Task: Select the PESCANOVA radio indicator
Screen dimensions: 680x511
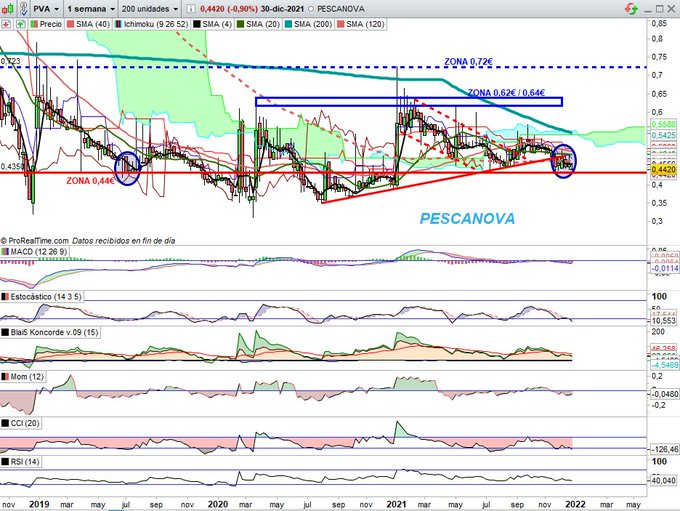Action: tap(311, 9)
